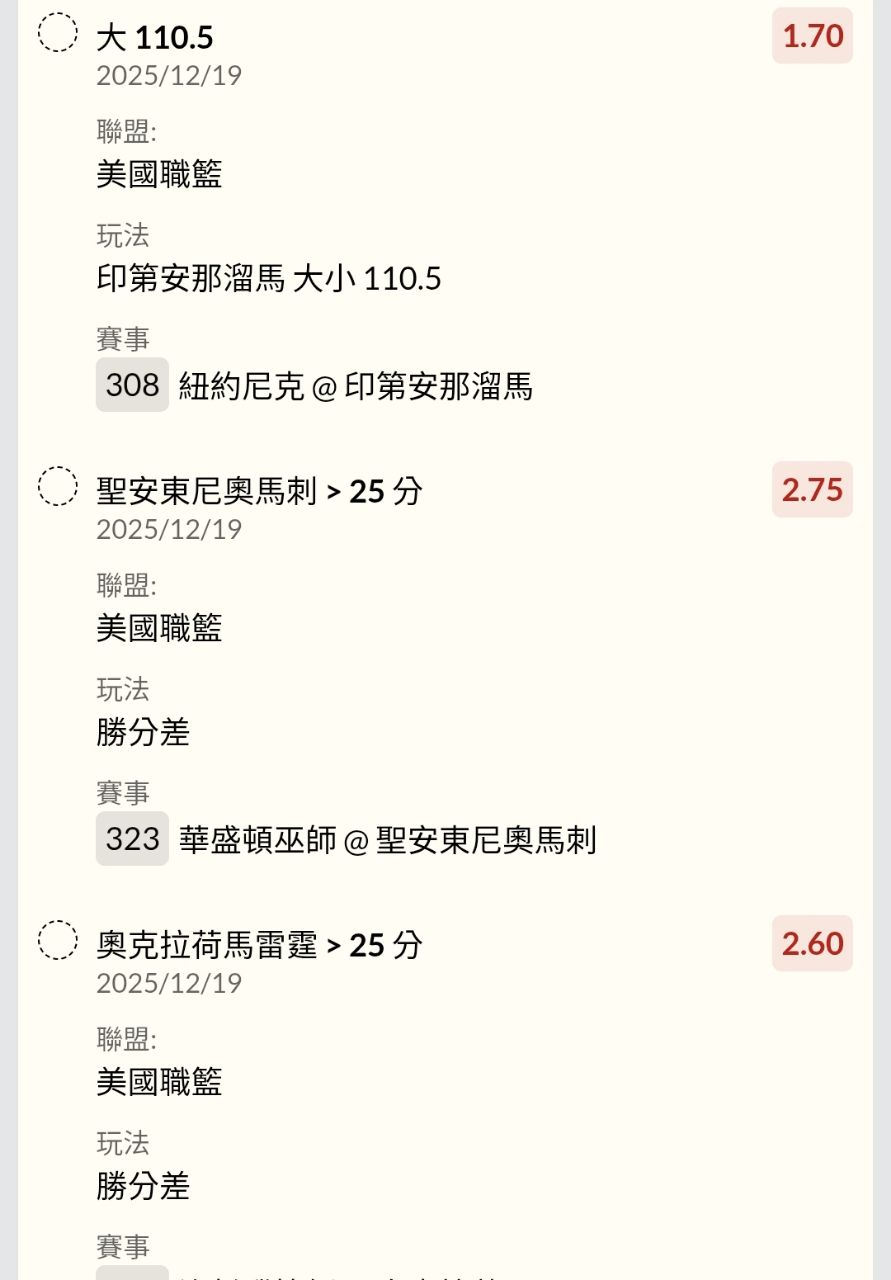Click the 2.60 odds badge

click(x=812, y=944)
